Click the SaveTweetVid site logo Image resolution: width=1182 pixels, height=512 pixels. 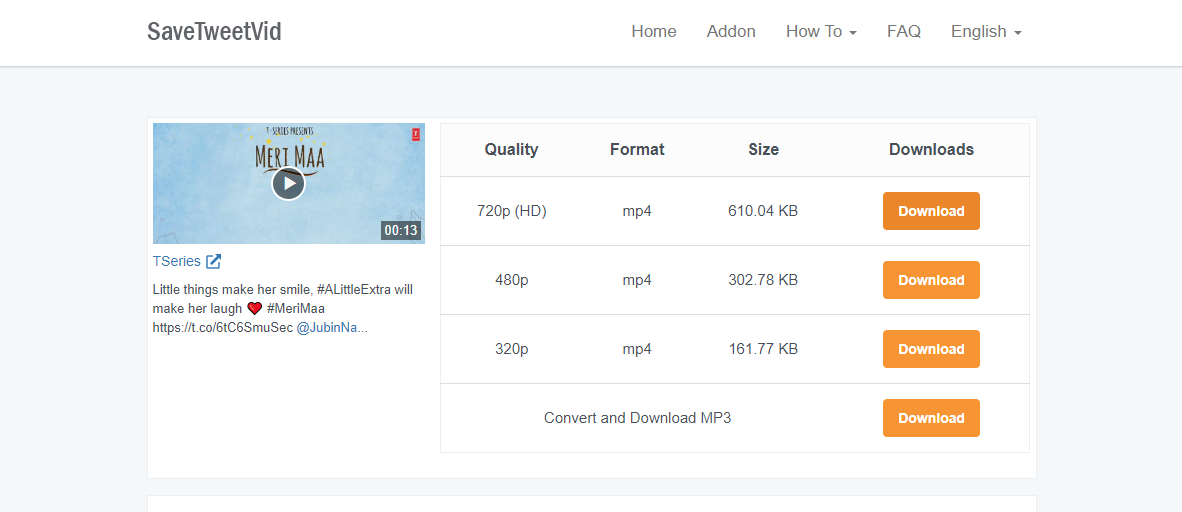214,32
